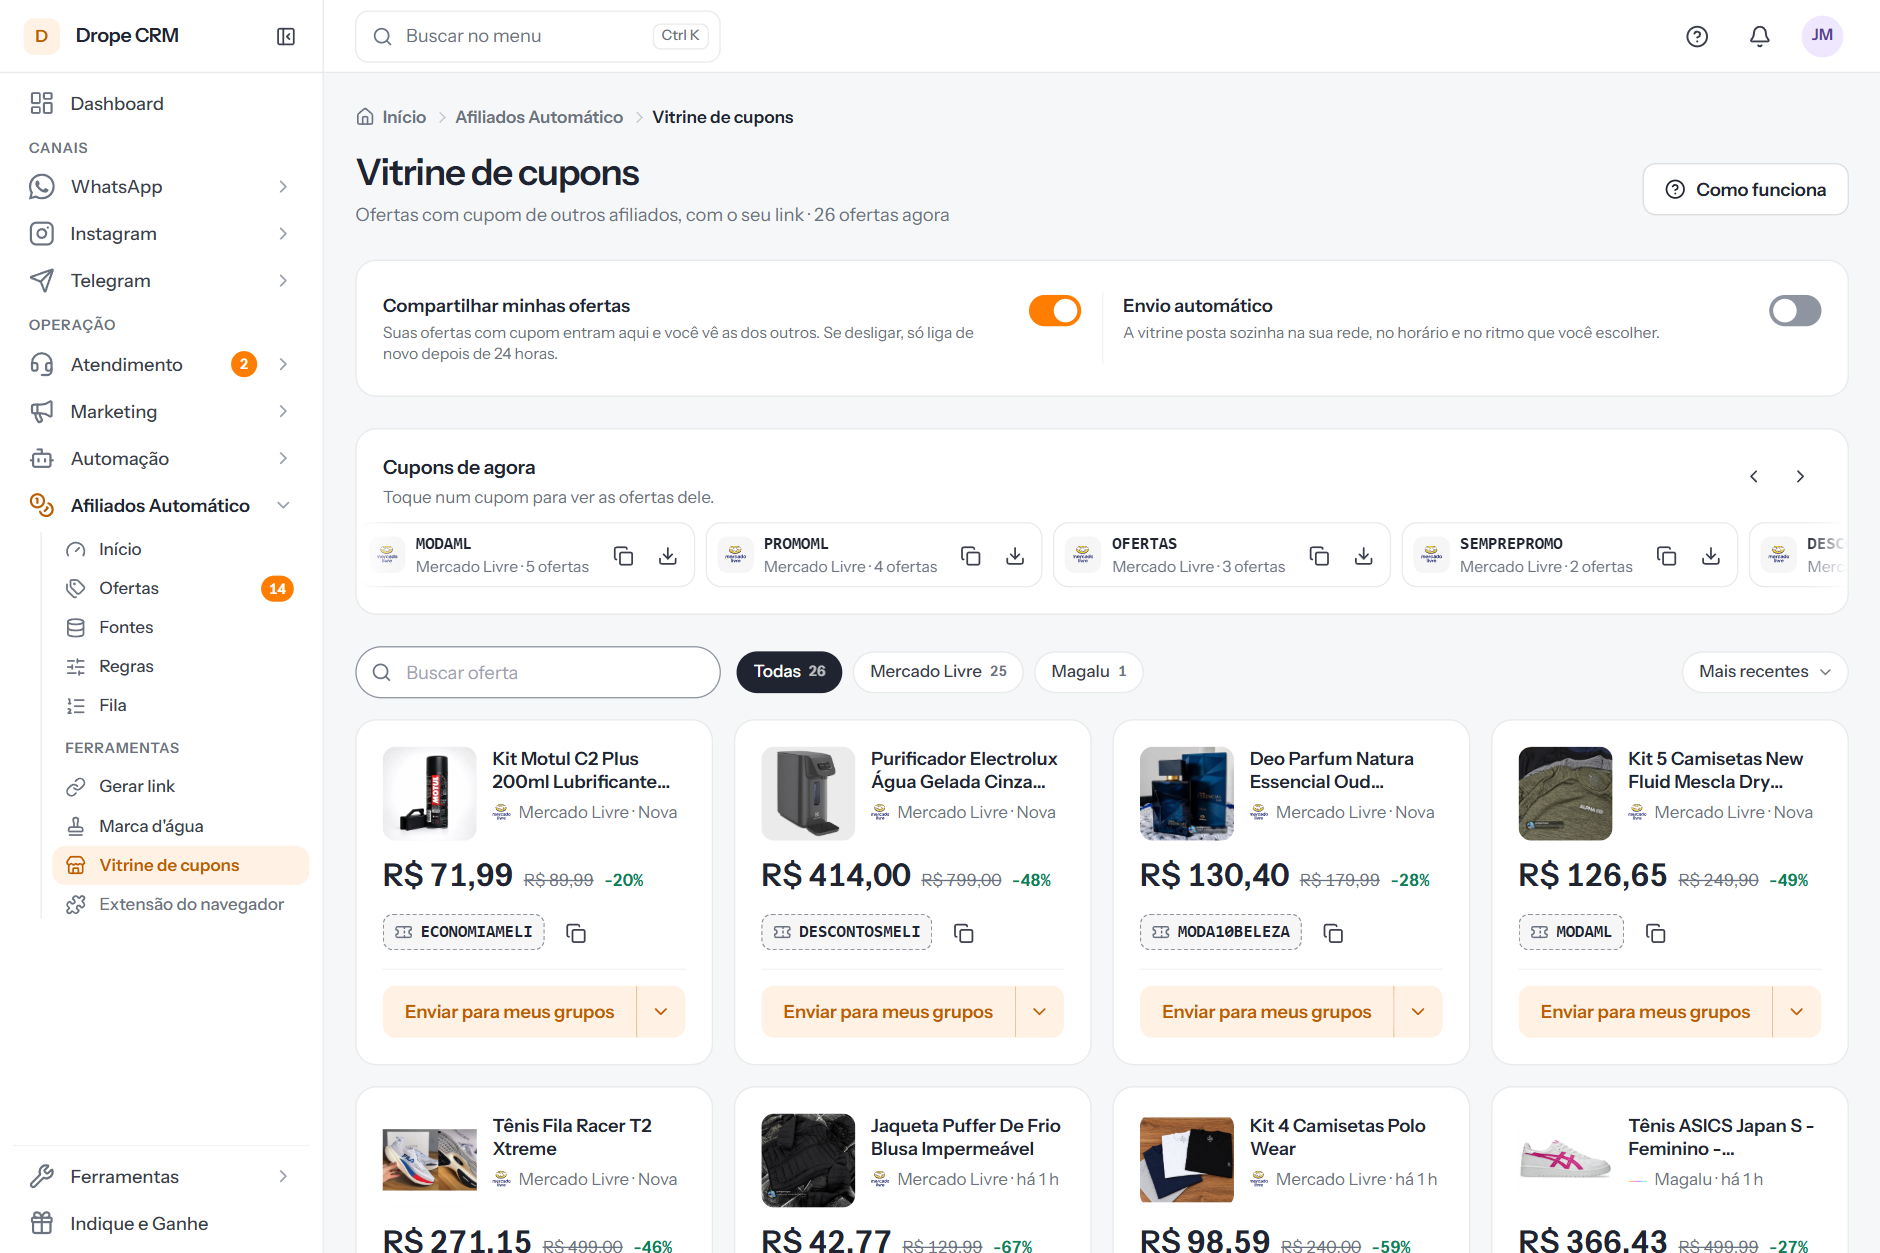Download the MODAML coupon offers
Viewport: 1880px width, 1253px height.
[x=668, y=555]
